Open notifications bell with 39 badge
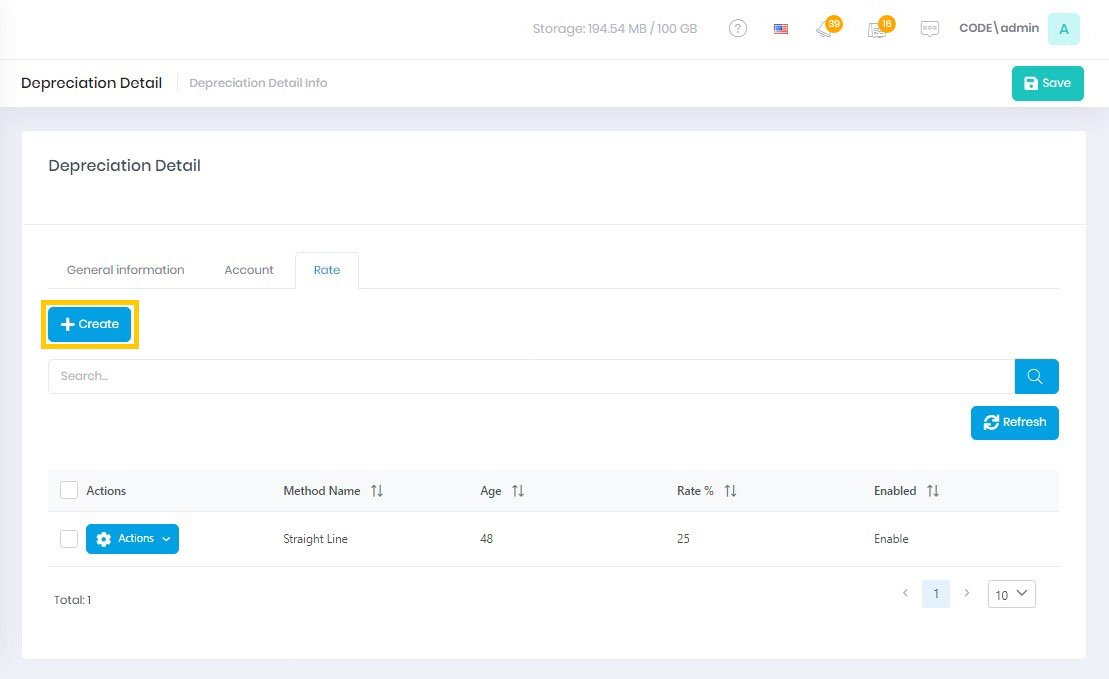This screenshot has height=679, width=1109. coord(826,29)
